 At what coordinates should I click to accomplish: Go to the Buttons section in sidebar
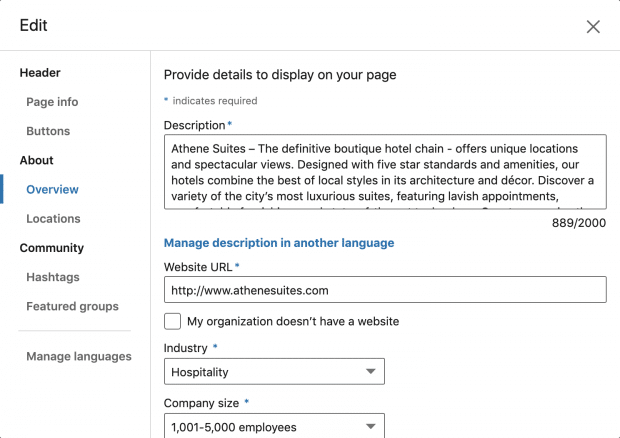pos(48,131)
